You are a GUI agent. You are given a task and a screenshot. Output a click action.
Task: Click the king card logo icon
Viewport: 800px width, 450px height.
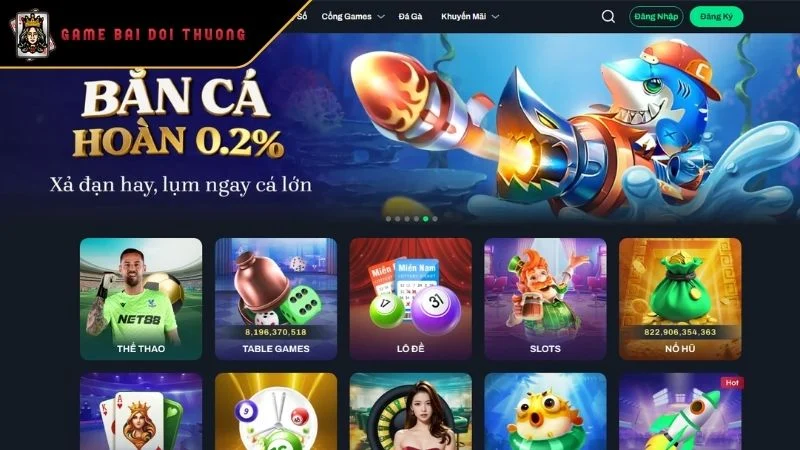point(33,35)
